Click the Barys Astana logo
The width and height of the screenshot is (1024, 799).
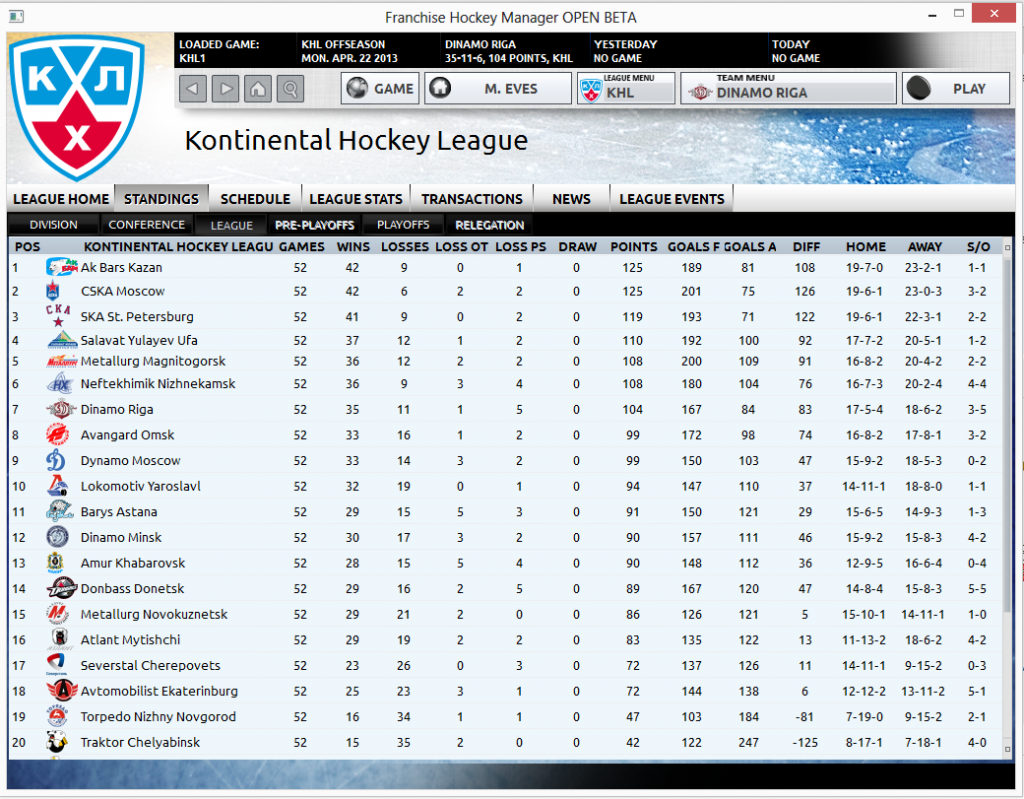pos(59,511)
